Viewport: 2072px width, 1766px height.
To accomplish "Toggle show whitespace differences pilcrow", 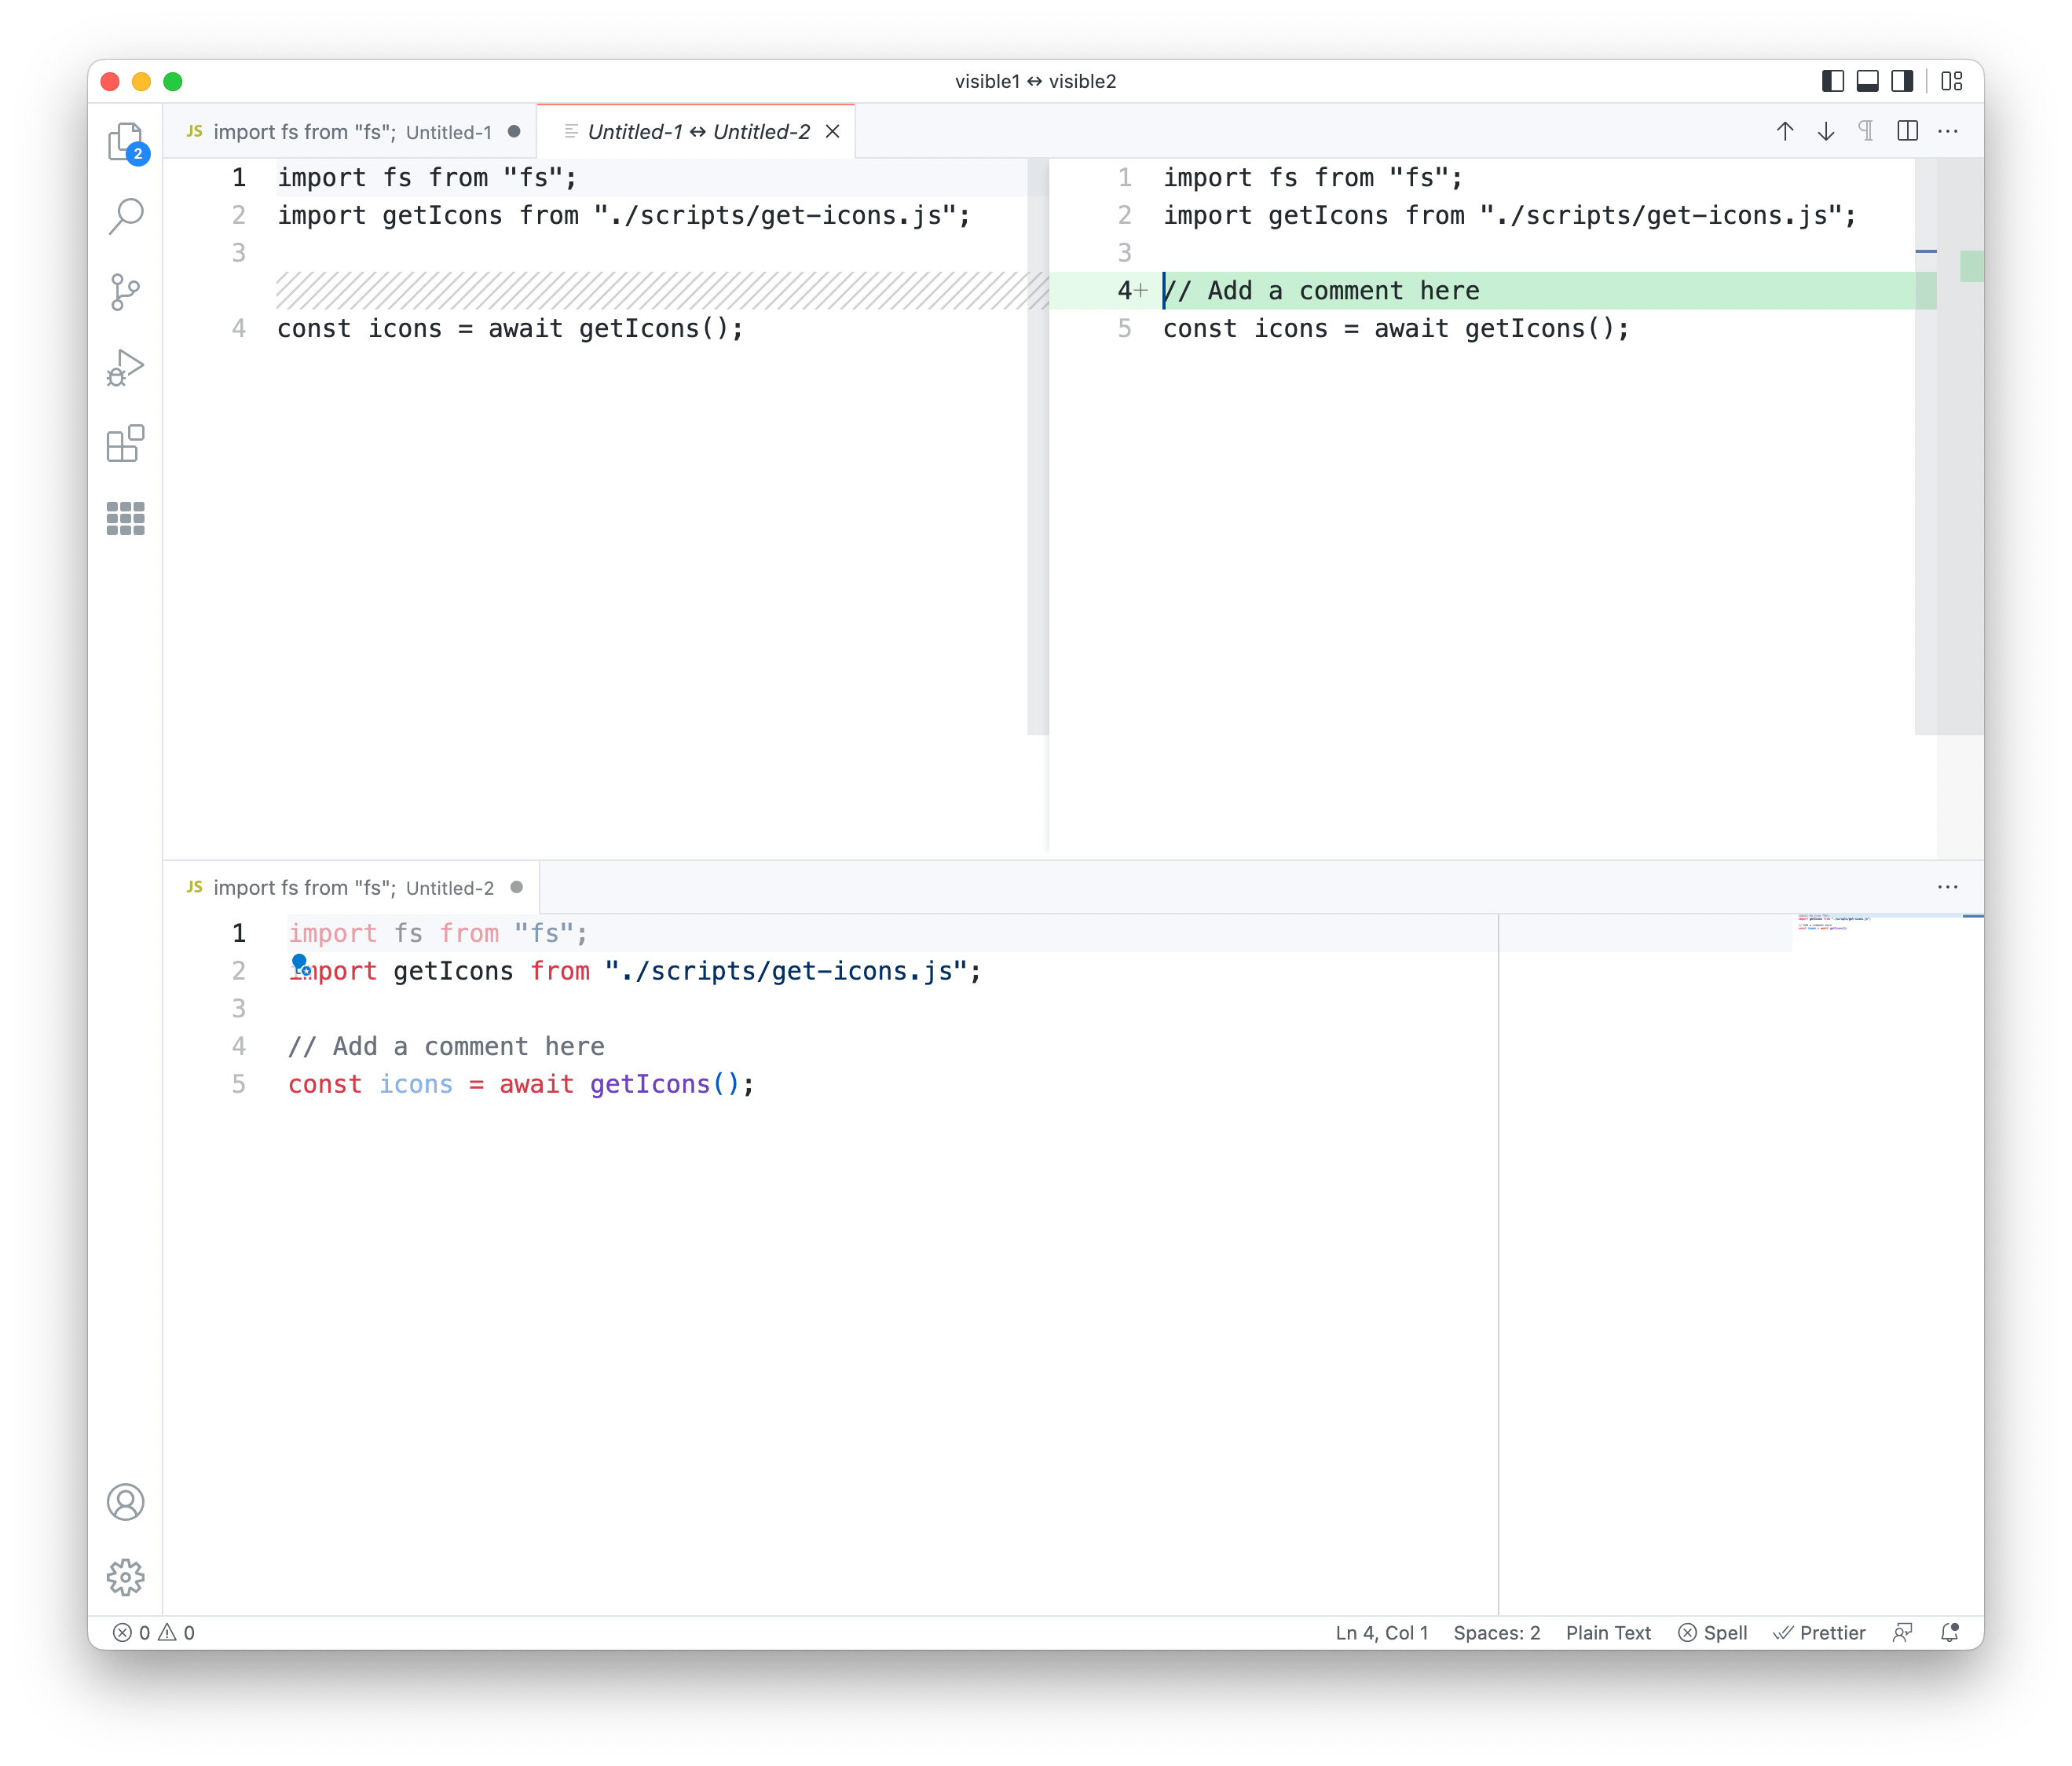I will [x=1866, y=131].
